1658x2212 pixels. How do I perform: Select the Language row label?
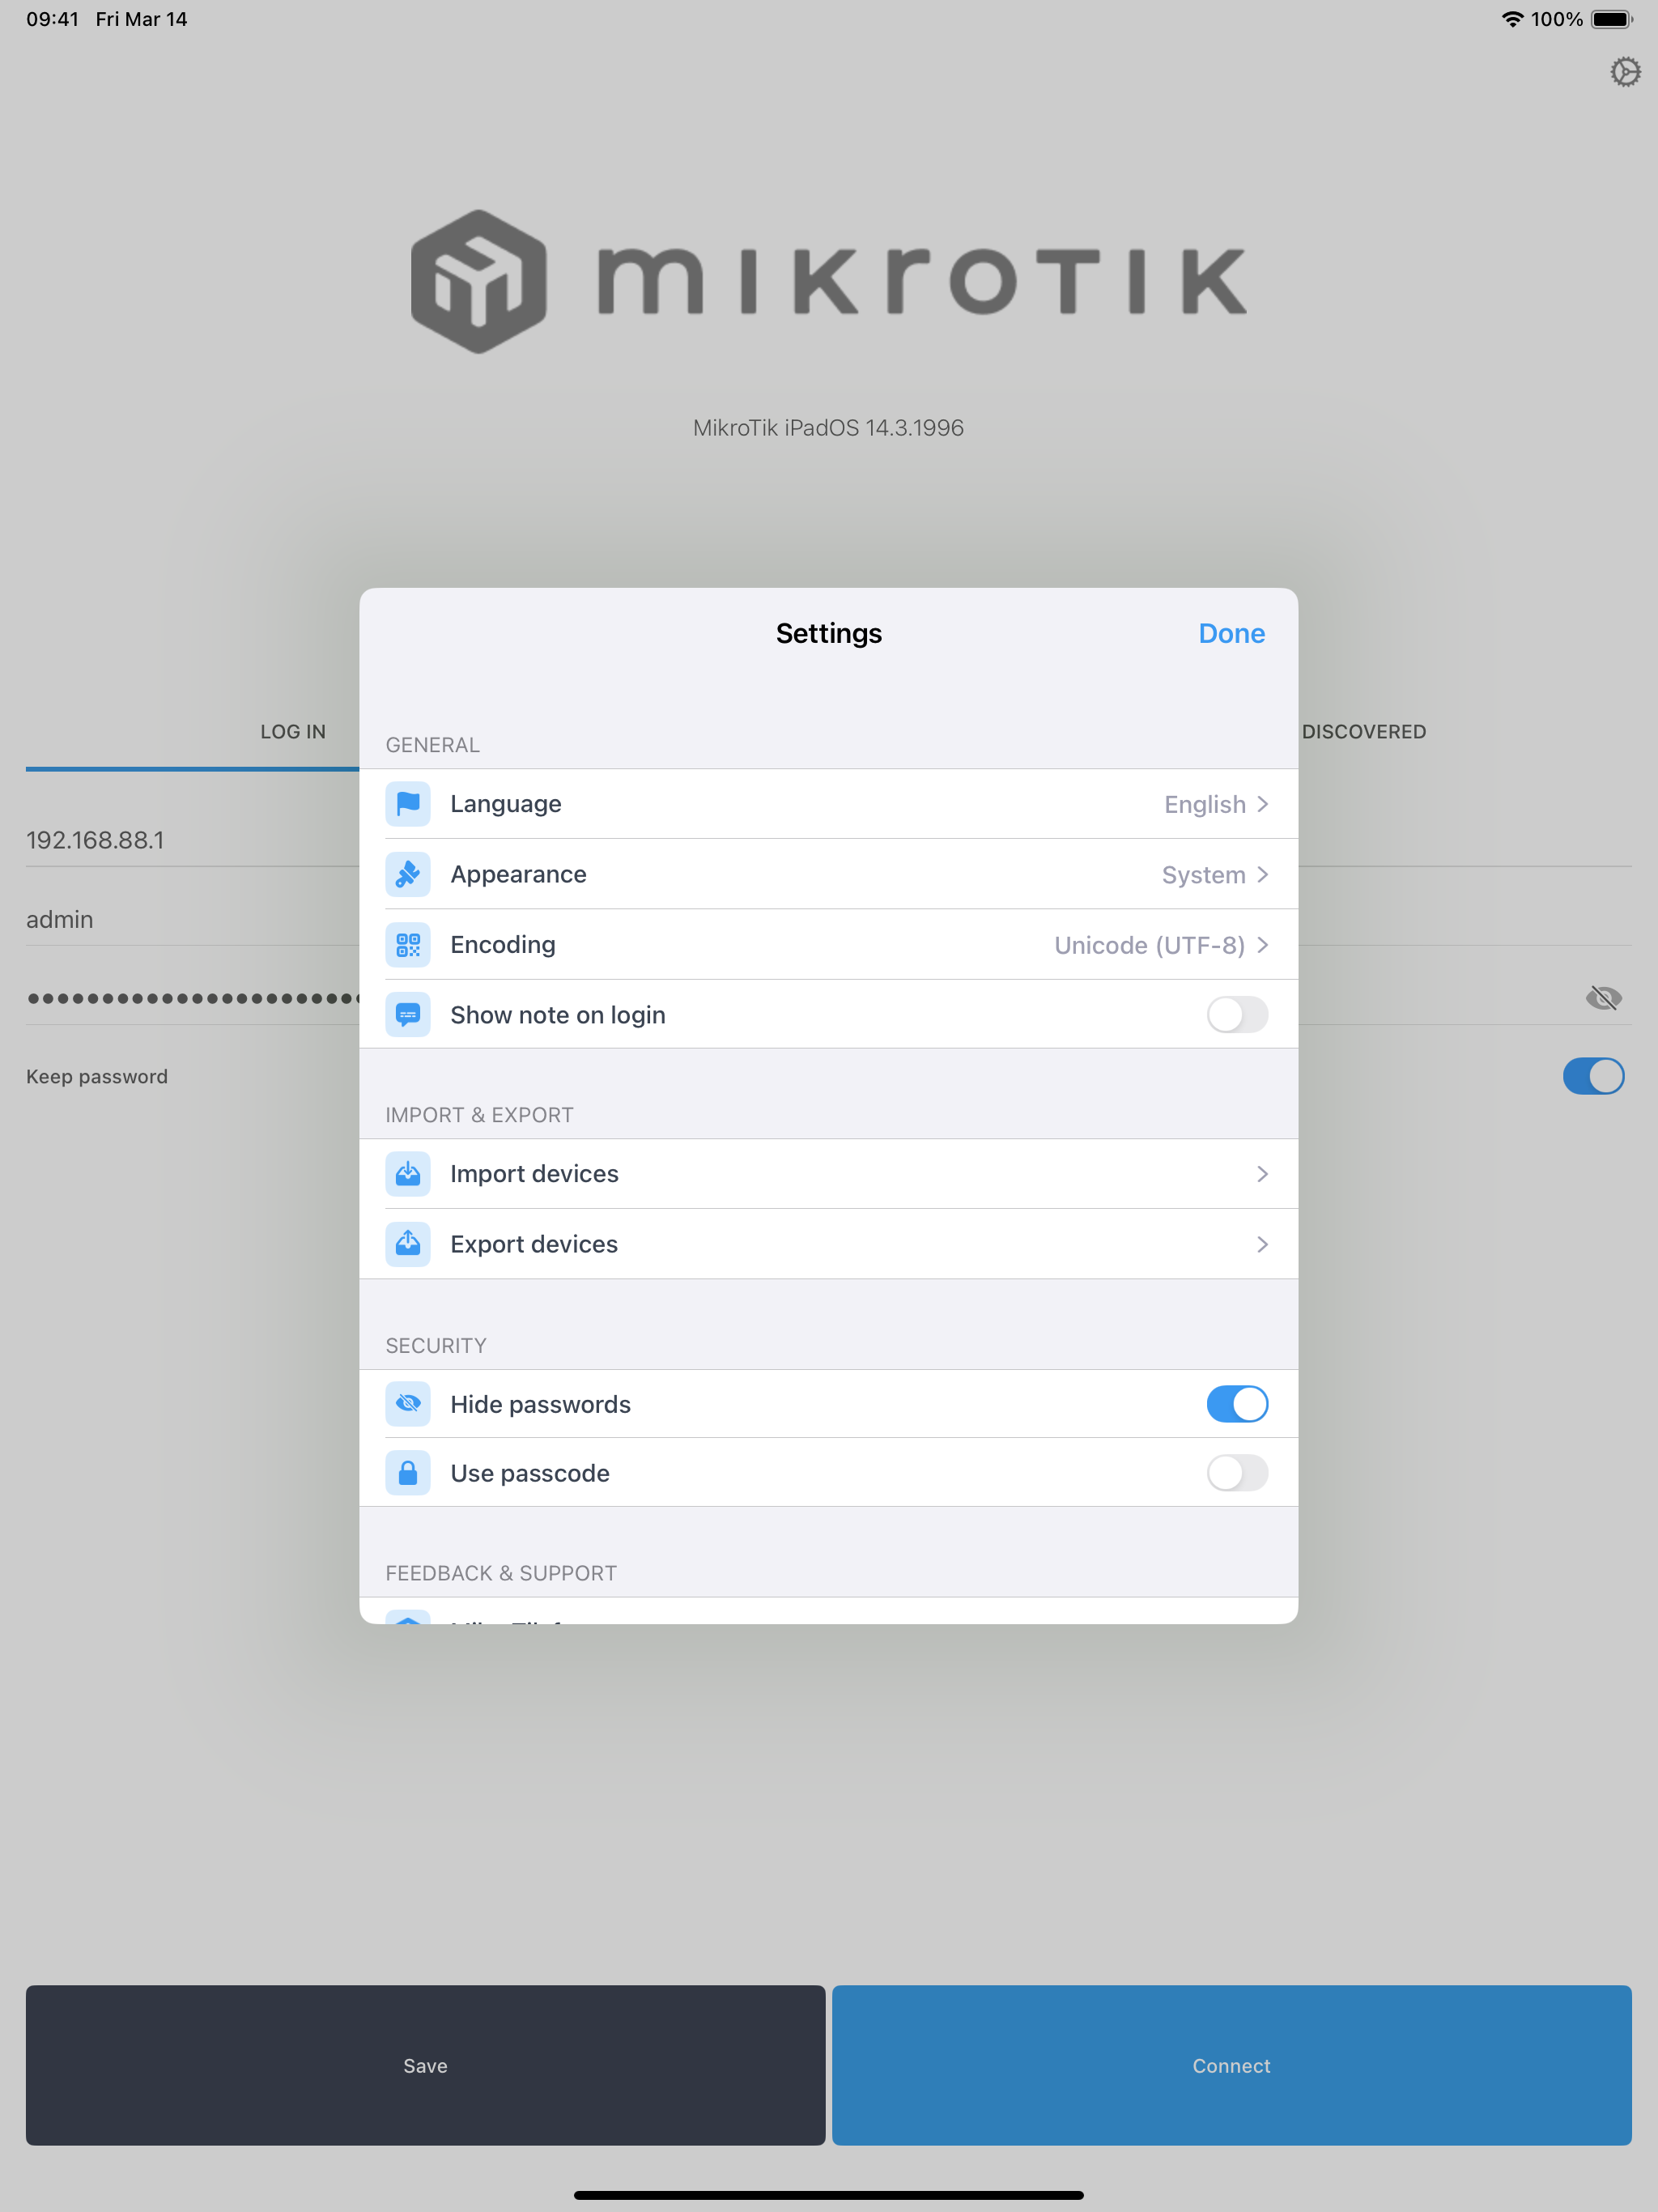click(506, 804)
